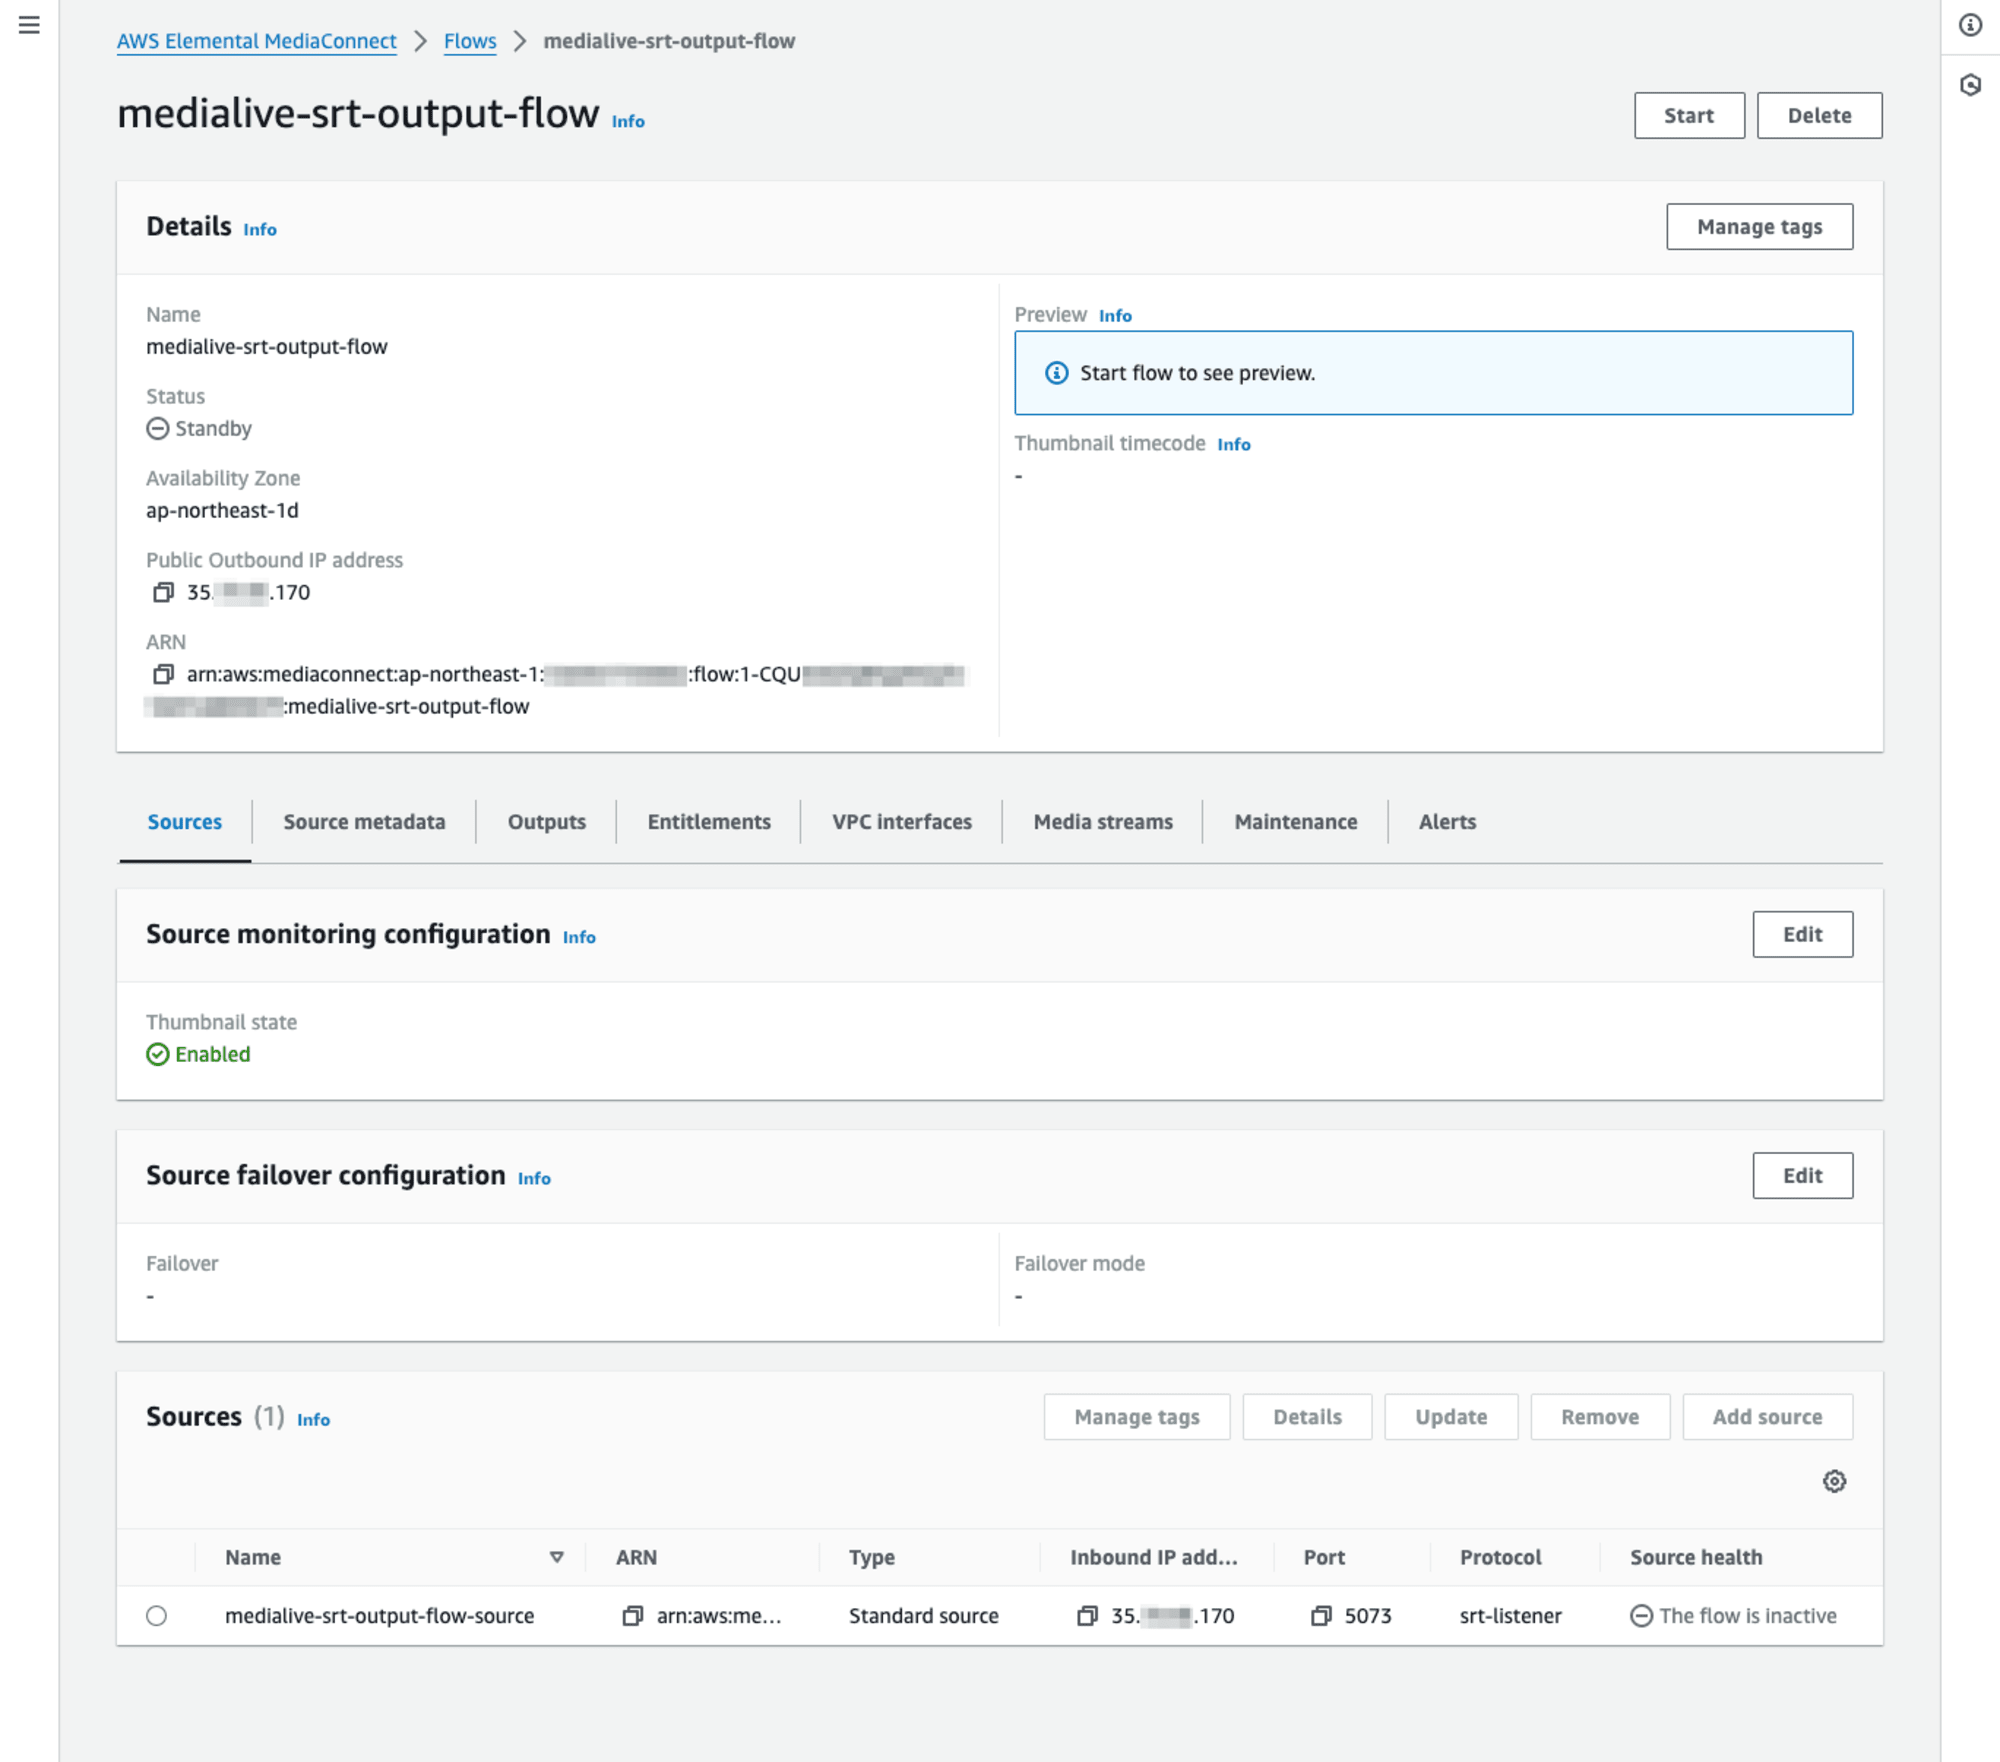The height and width of the screenshot is (1762, 2000).
Task: Open the Alerts tab
Action: 1447,821
